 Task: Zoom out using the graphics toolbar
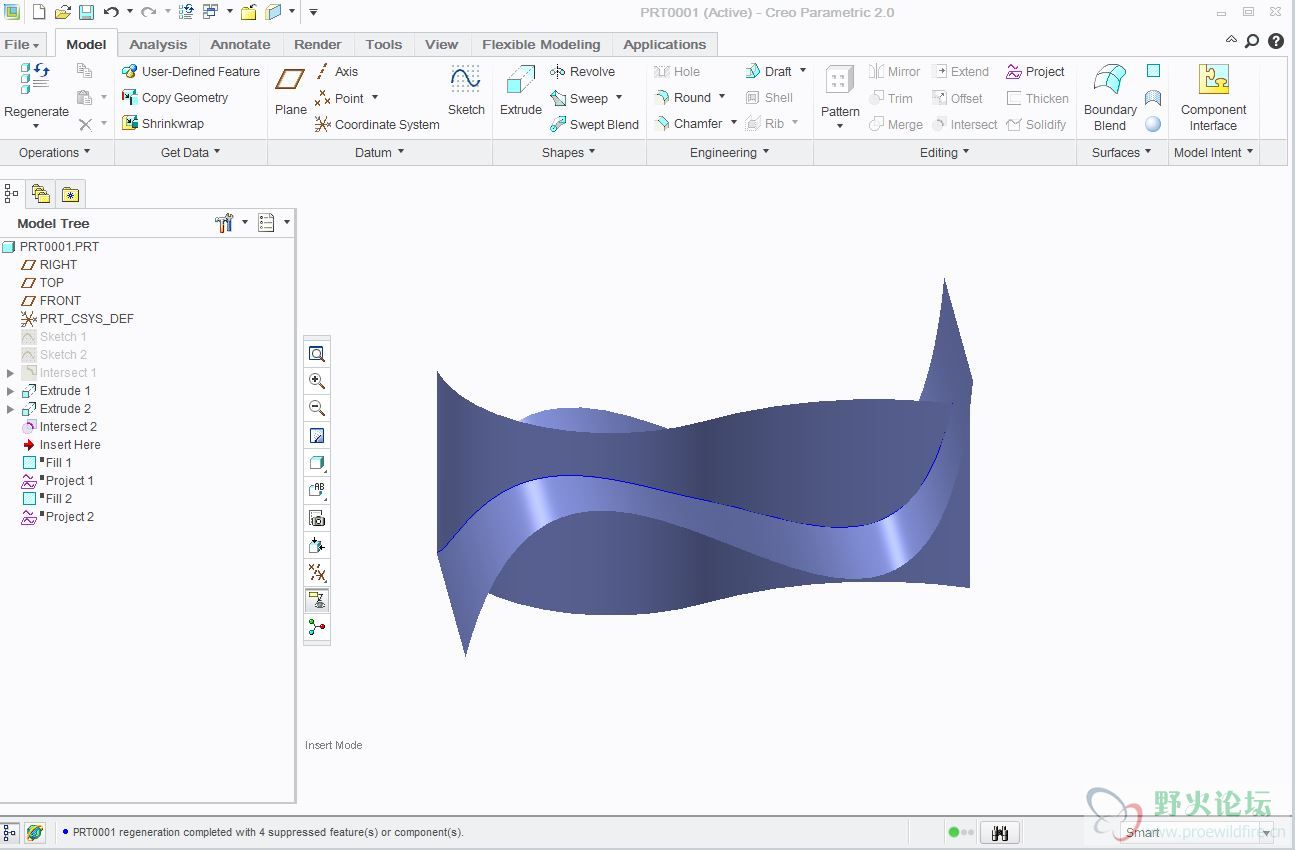[x=317, y=408]
